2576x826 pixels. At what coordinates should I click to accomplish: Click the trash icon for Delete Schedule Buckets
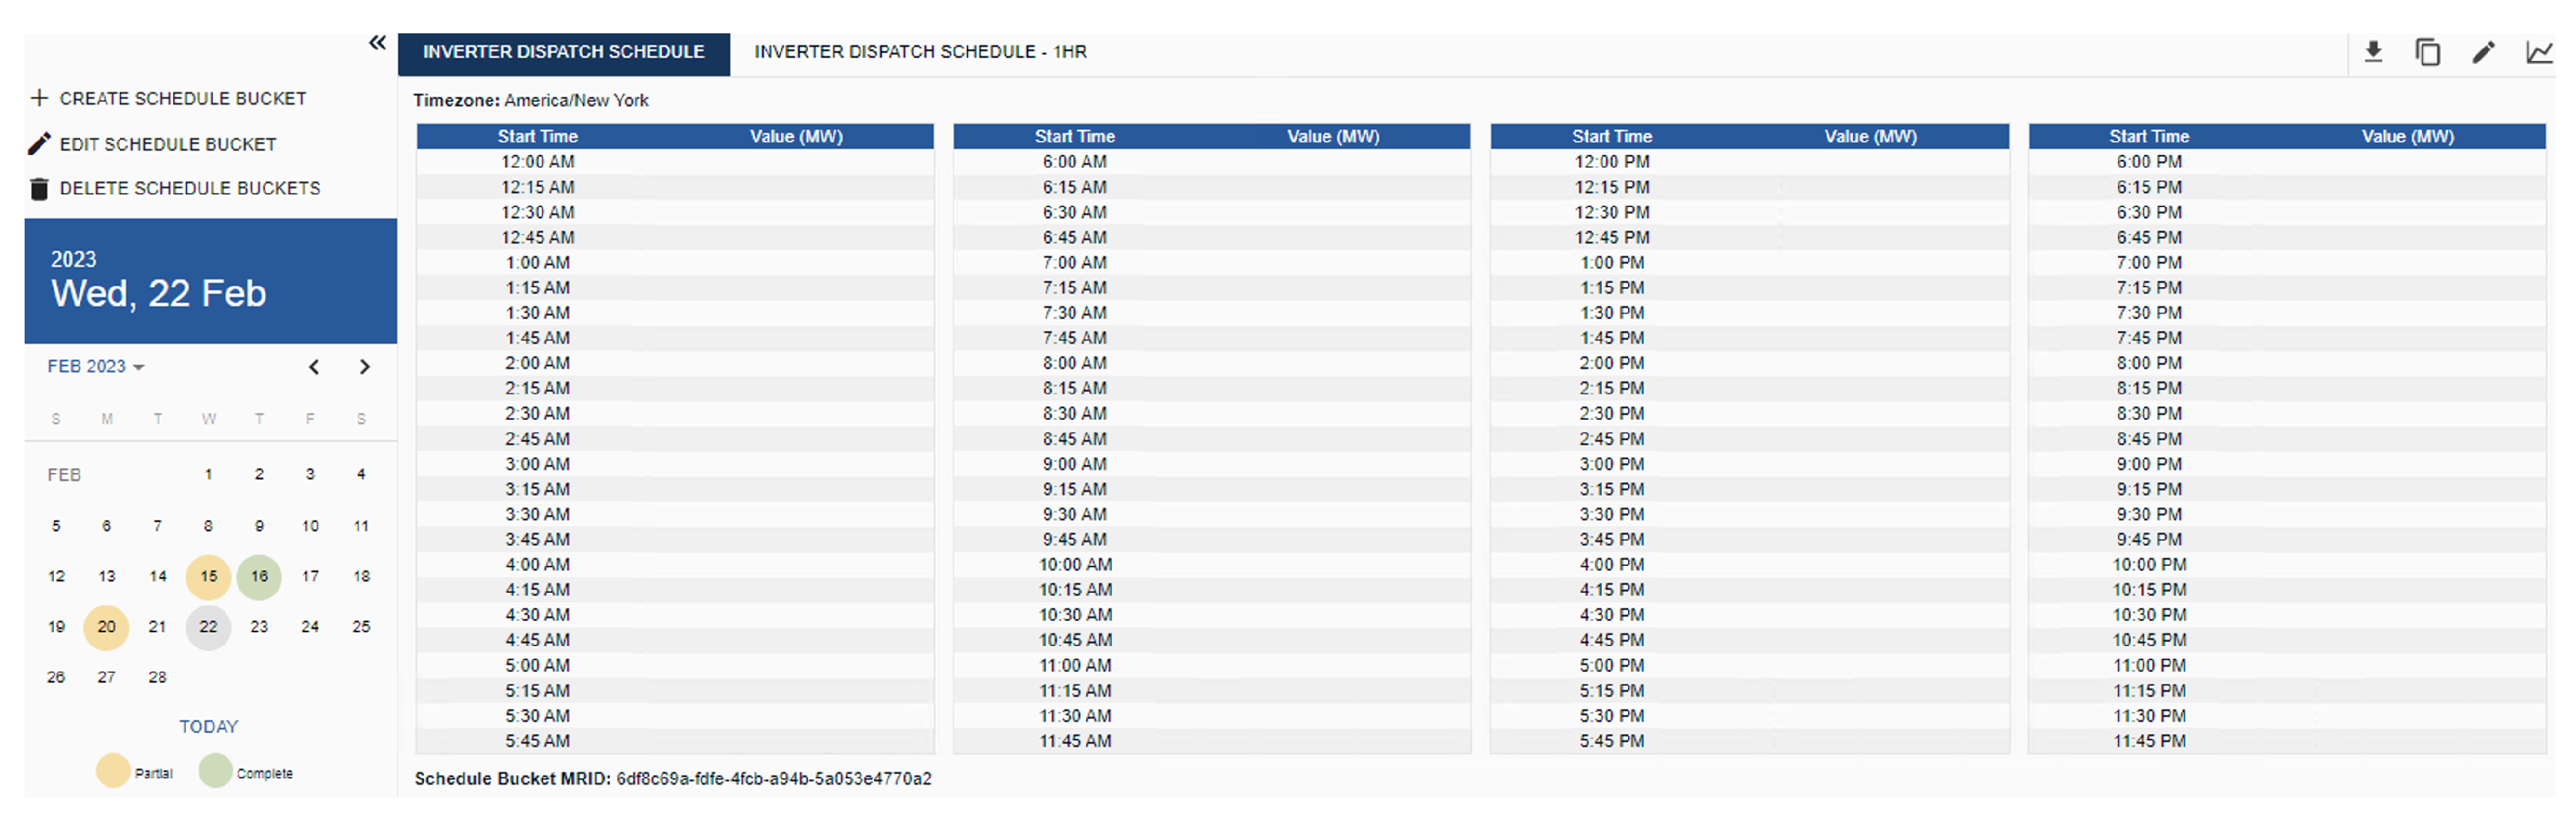(39, 189)
